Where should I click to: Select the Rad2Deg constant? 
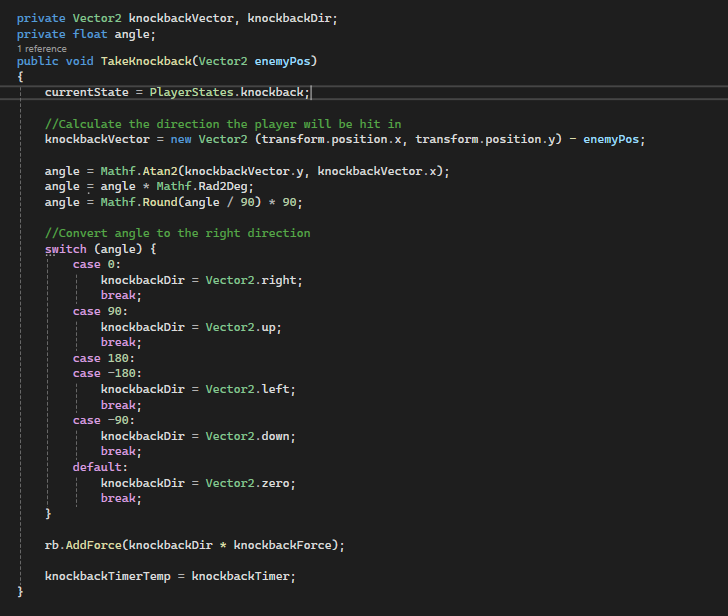230,186
